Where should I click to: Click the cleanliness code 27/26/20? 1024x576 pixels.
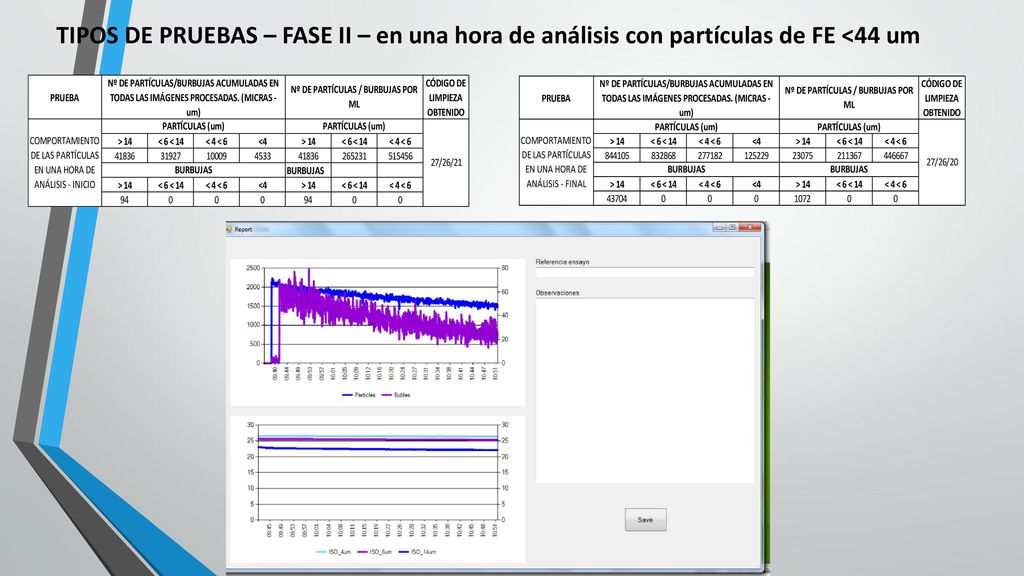pyautogui.click(x=942, y=162)
